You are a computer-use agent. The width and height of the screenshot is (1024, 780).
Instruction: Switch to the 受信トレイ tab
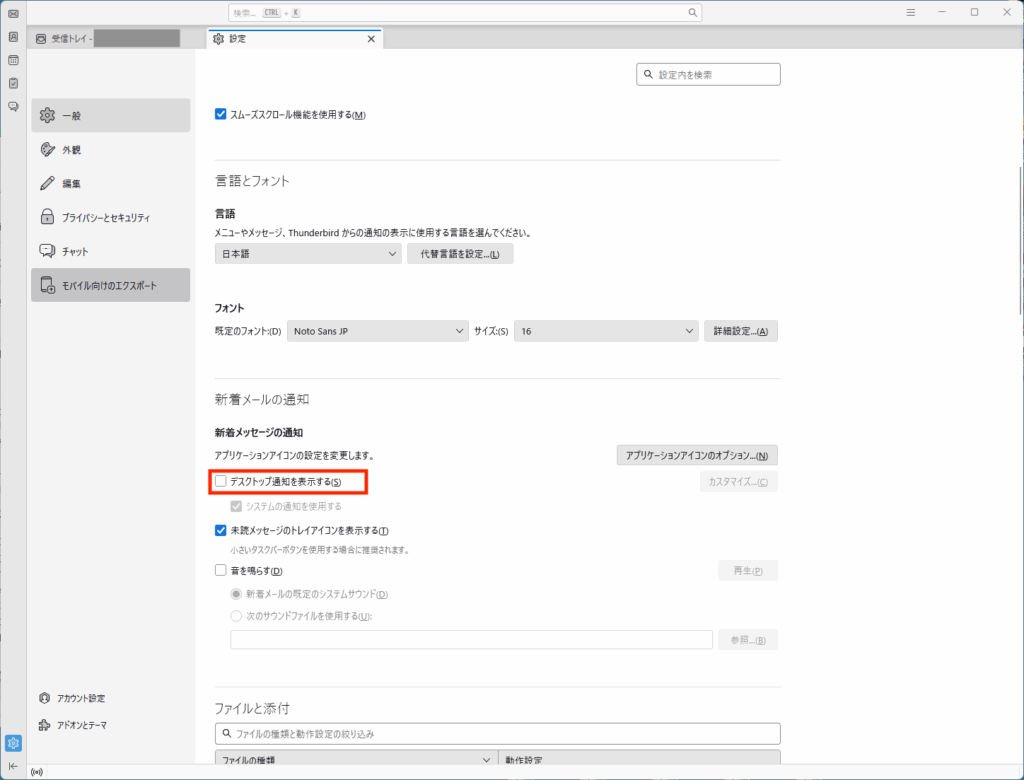(x=106, y=39)
